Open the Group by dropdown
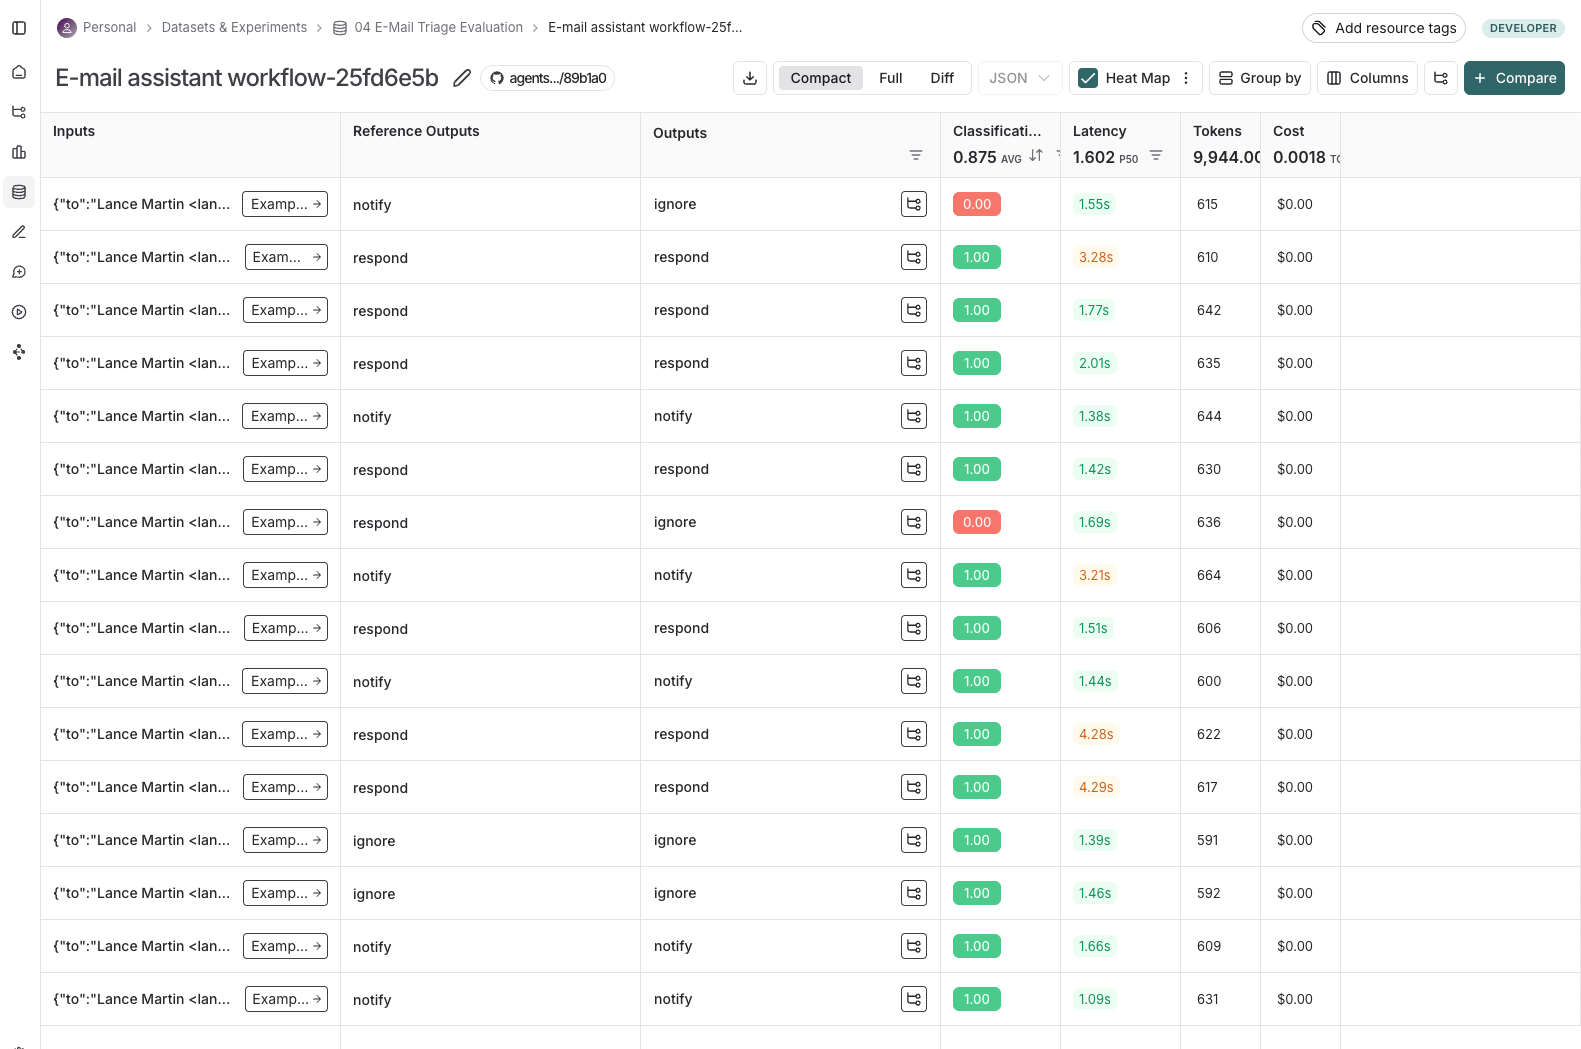 [x=1259, y=78]
